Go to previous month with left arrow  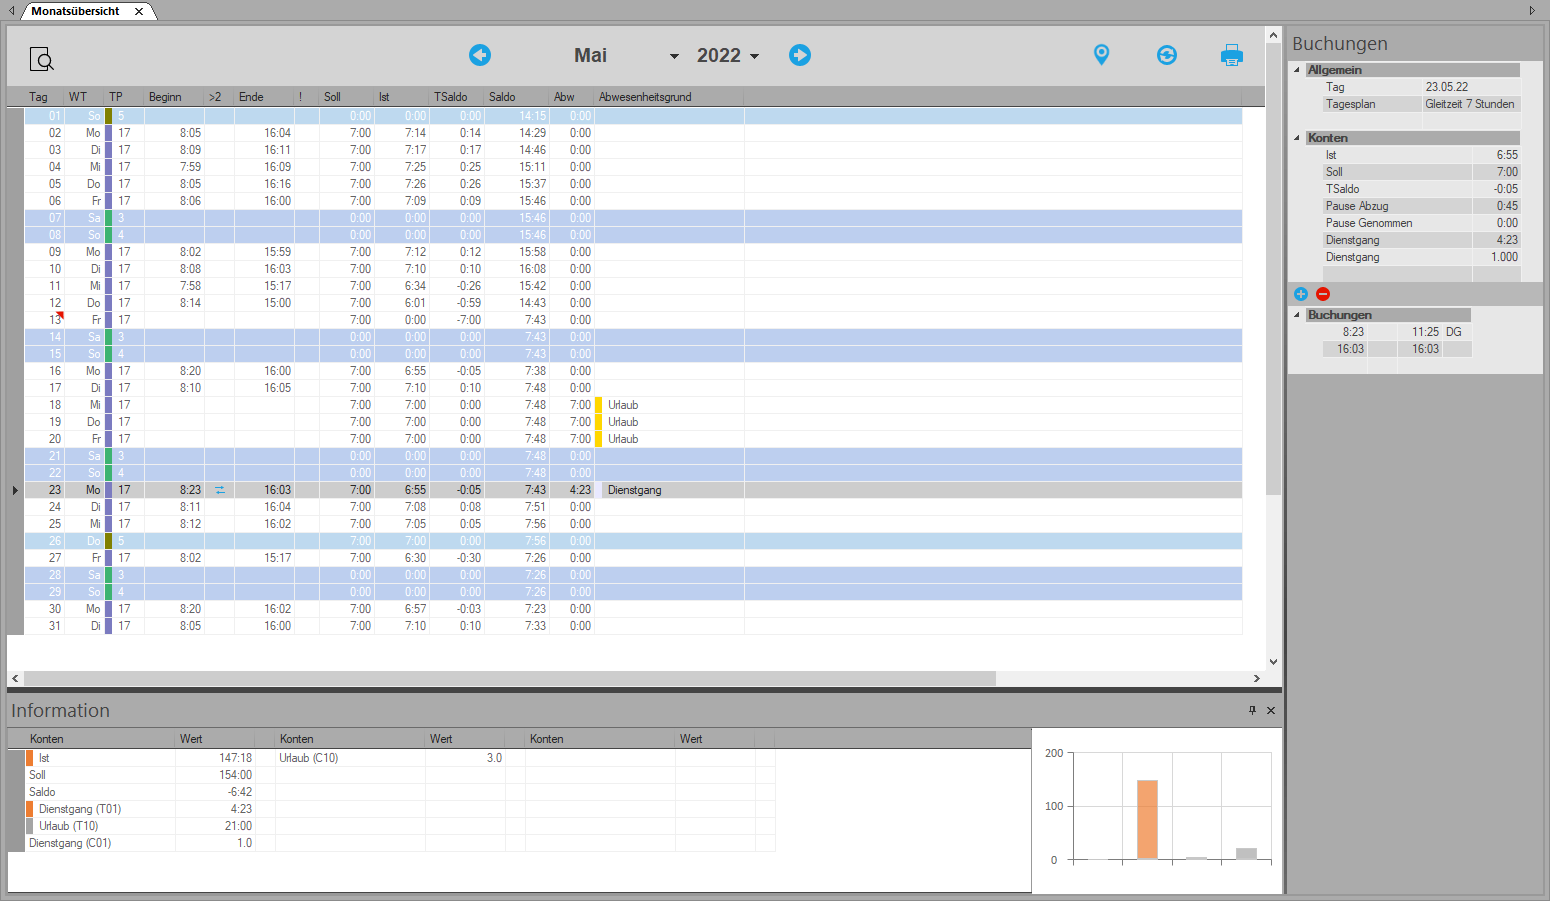(480, 55)
